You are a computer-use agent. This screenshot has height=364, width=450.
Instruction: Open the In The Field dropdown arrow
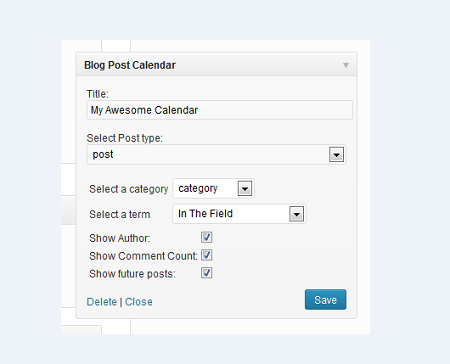tap(297, 214)
